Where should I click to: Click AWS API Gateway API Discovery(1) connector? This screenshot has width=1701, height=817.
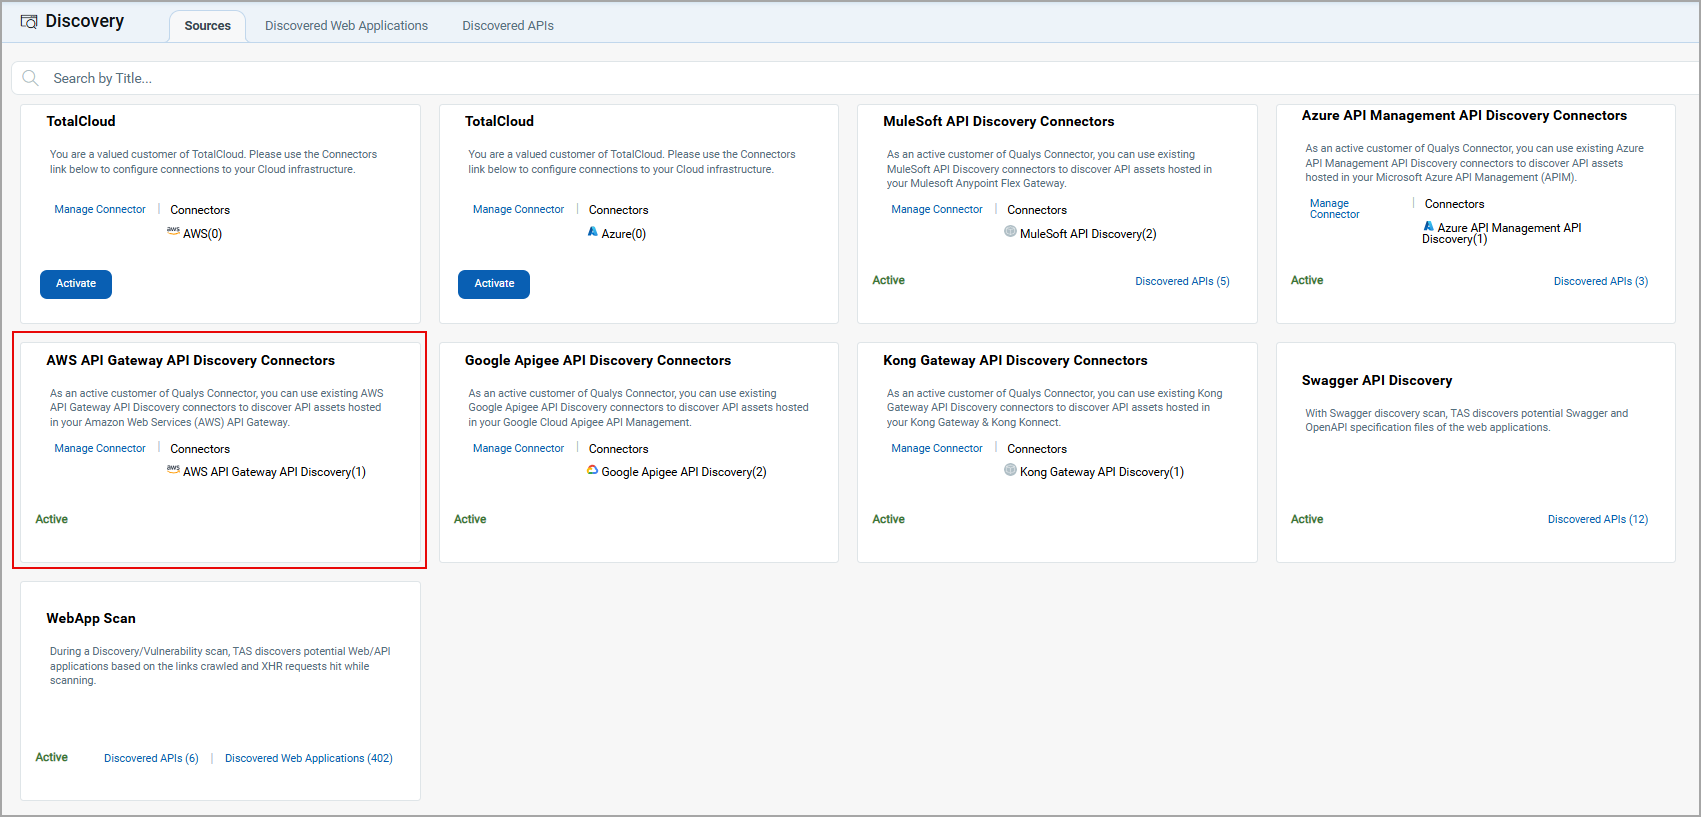coord(274,472)
